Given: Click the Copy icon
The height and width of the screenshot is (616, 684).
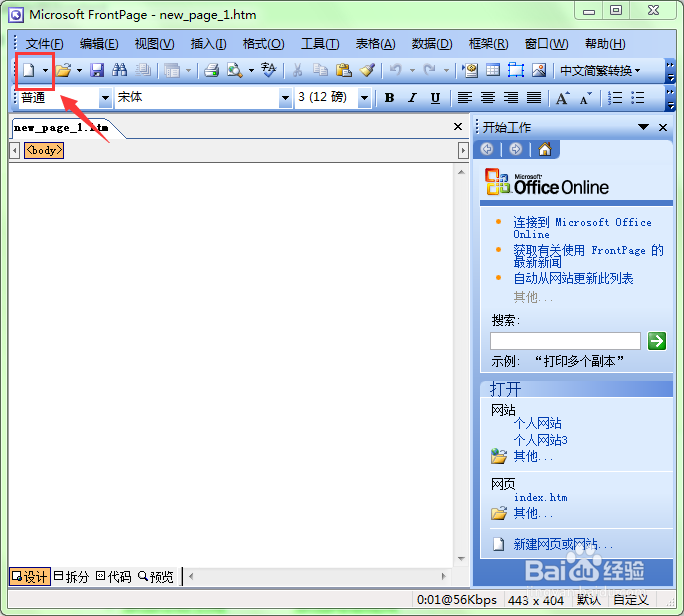Looking at the screenshot, I should pos(321,70).
